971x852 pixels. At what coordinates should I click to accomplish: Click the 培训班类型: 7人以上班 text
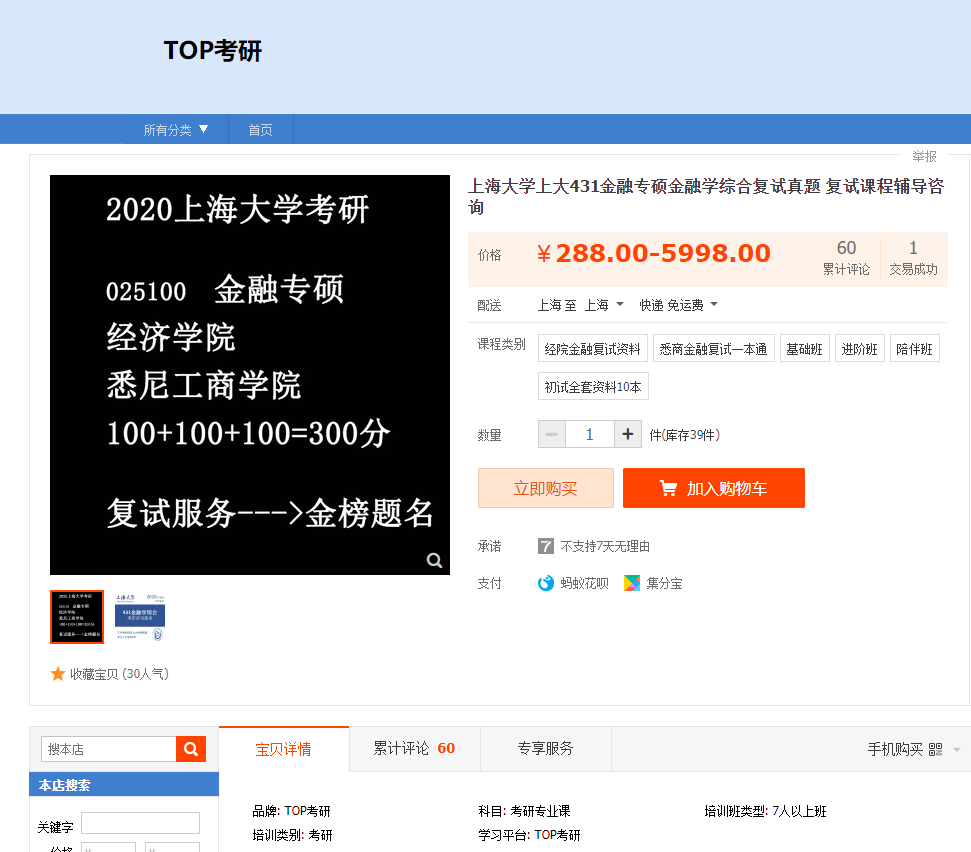[765, 811]
